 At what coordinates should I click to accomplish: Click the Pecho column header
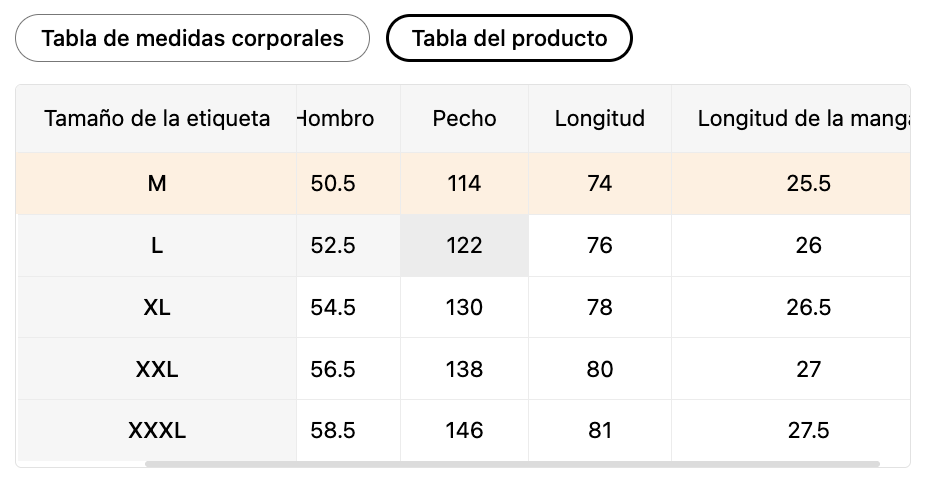464,118
